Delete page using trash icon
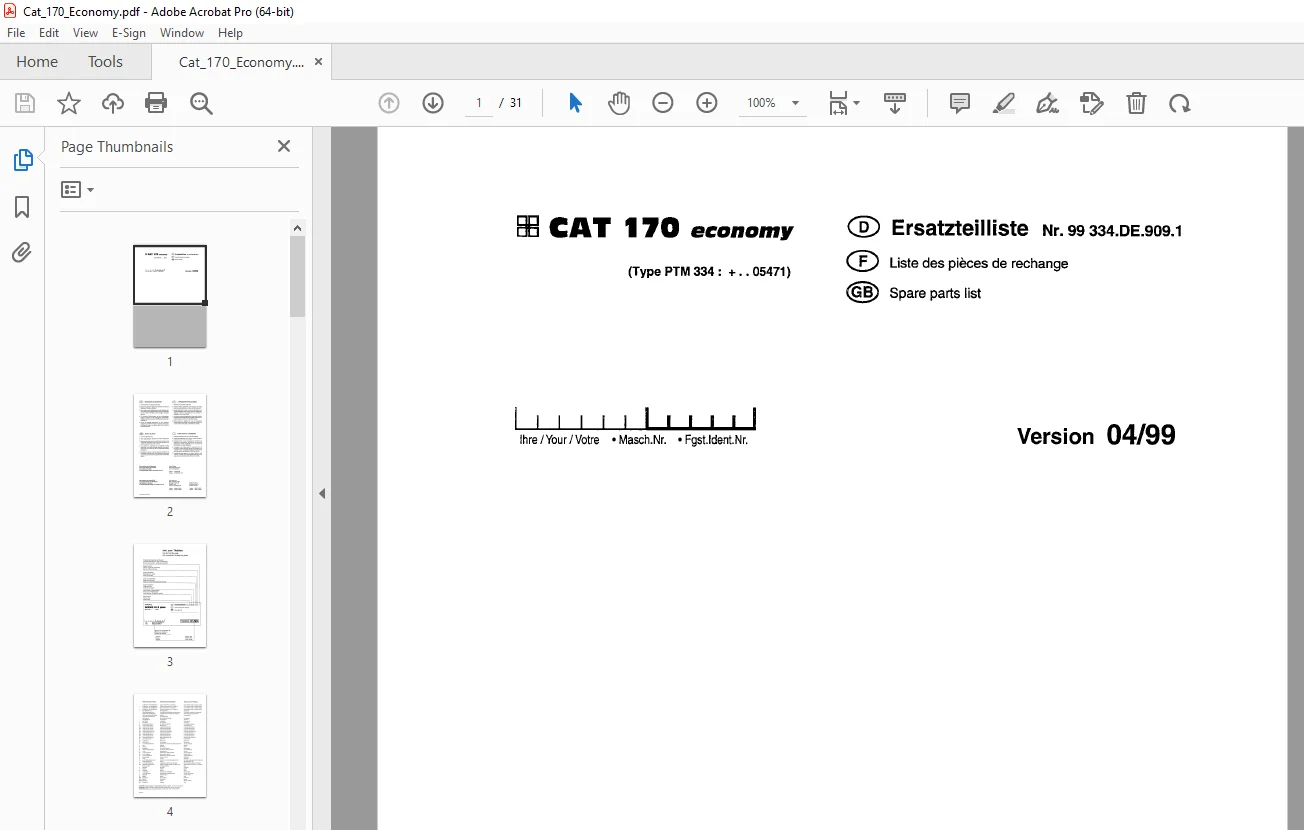 1136,103
